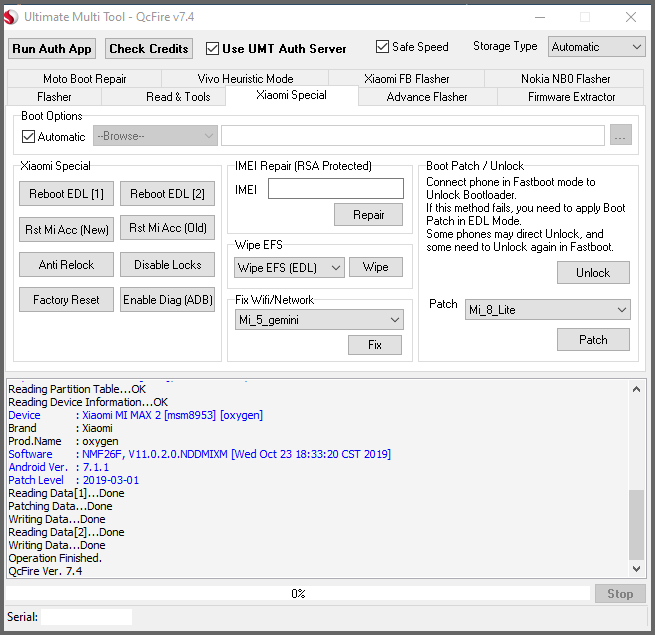Switch to the Firmware Extractor tab
Viewport: 655px width, 635px height.
click(x=571, y=97)
